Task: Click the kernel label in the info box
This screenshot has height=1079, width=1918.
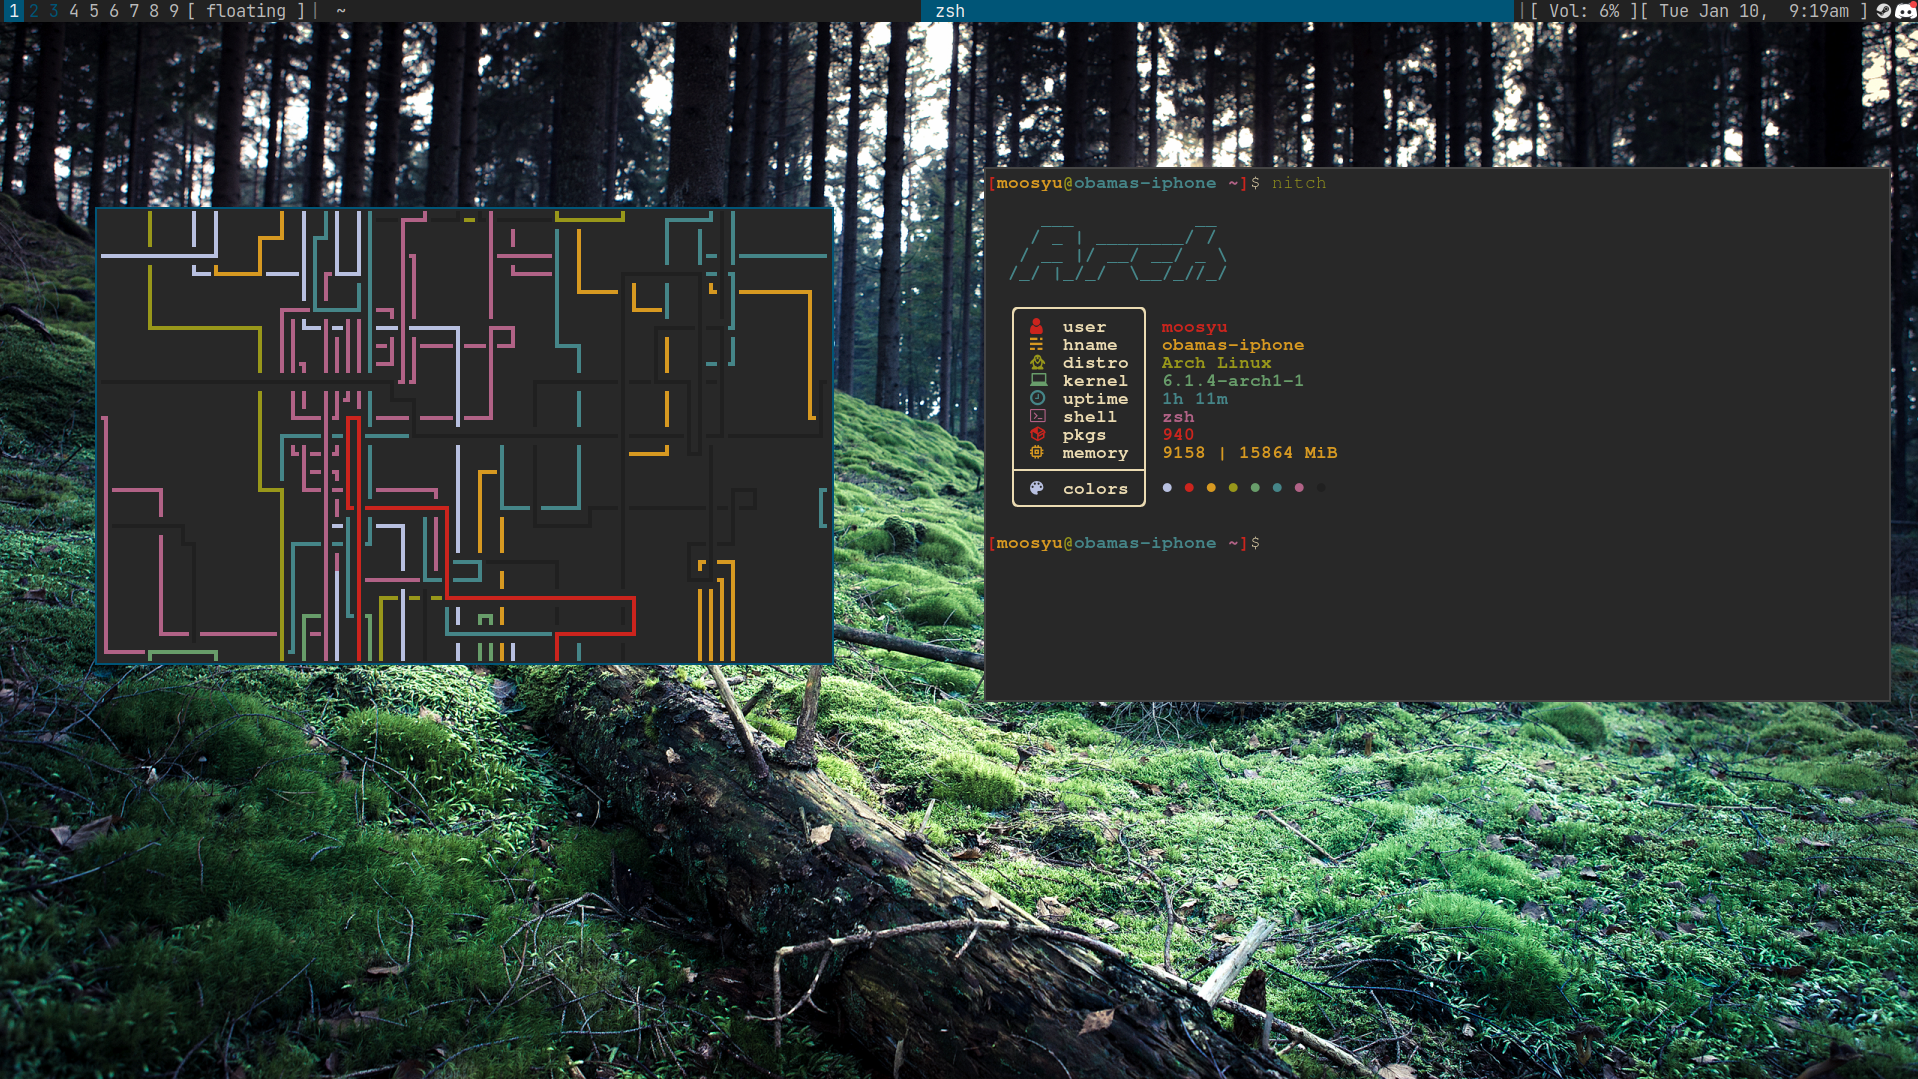Action: pos(1095,381)
